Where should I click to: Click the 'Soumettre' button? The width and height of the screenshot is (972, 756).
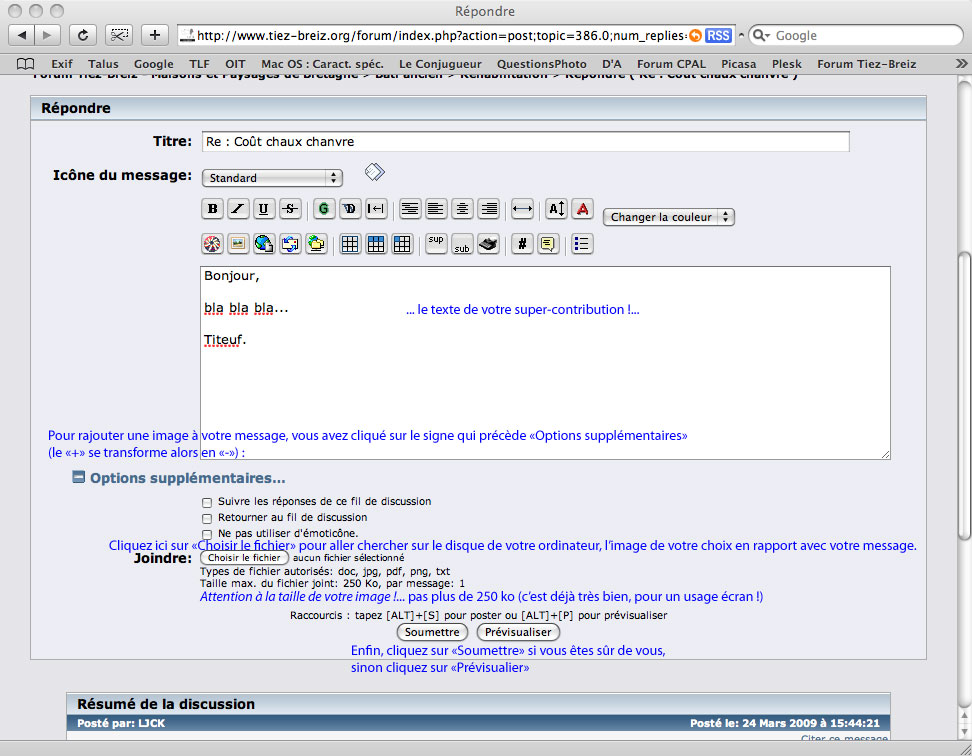[x=432, y=632]
